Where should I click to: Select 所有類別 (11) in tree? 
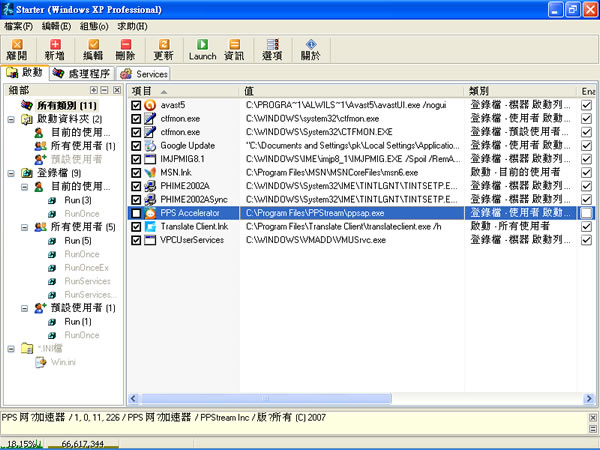pos(67,105)
